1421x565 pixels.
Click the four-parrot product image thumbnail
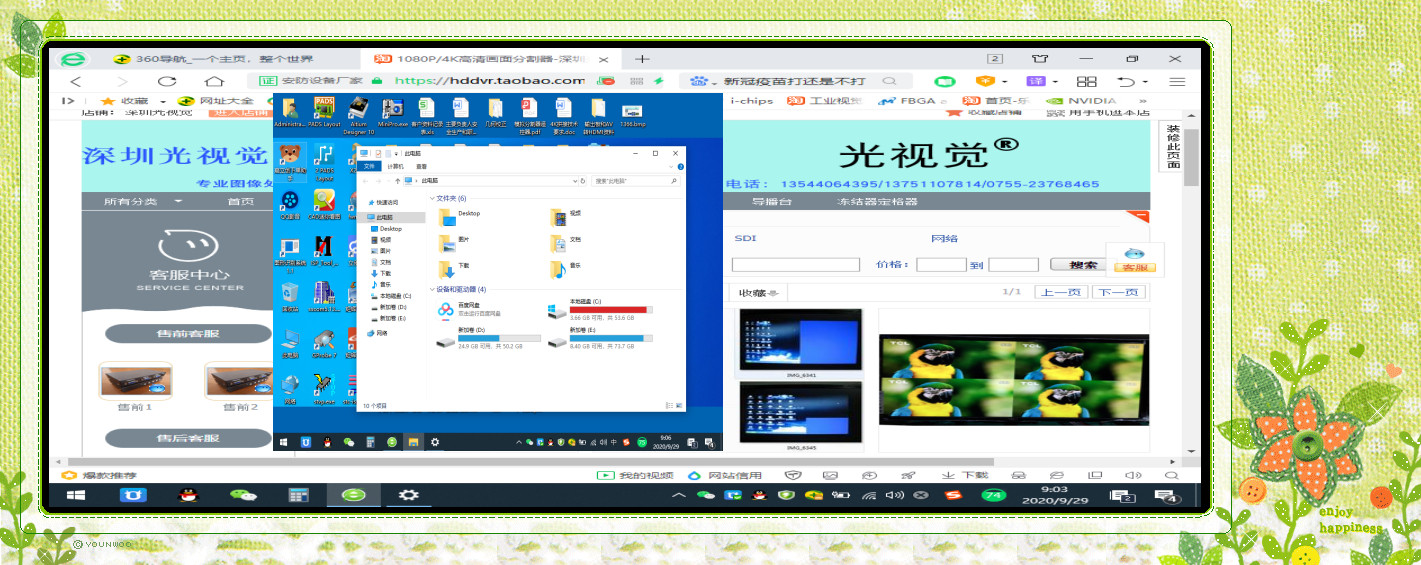1014,380
